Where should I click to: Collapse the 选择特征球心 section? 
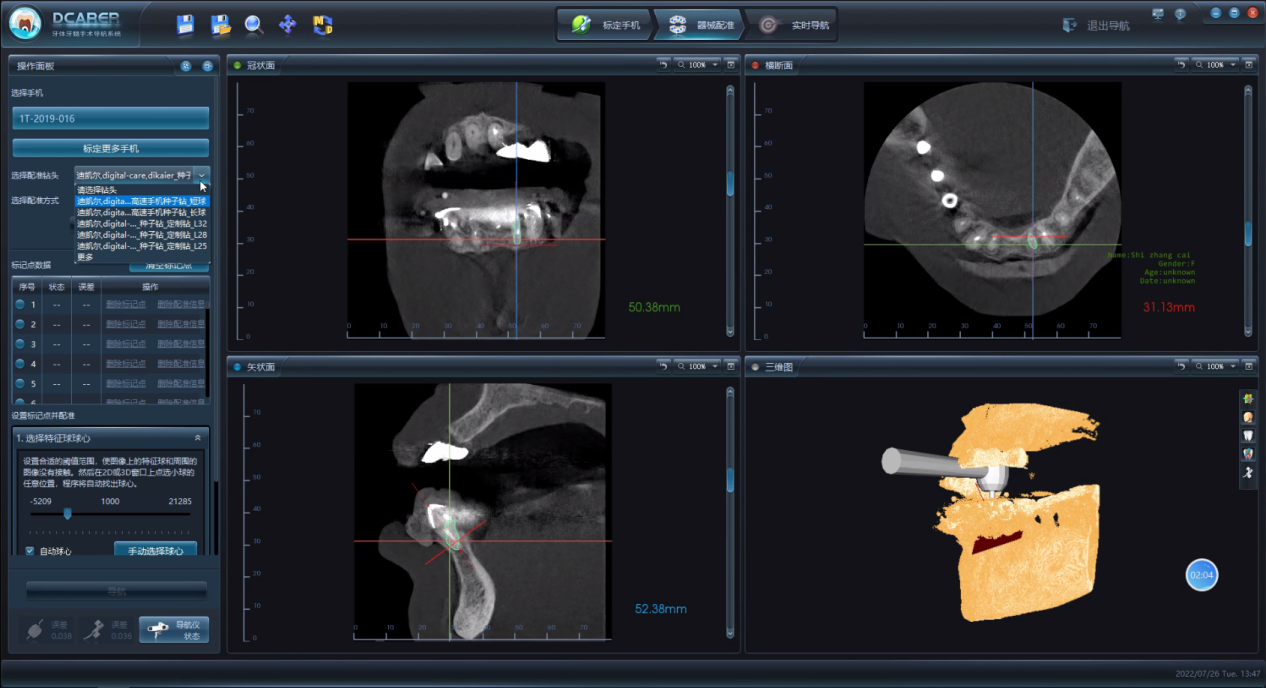(x=197, y=438)
